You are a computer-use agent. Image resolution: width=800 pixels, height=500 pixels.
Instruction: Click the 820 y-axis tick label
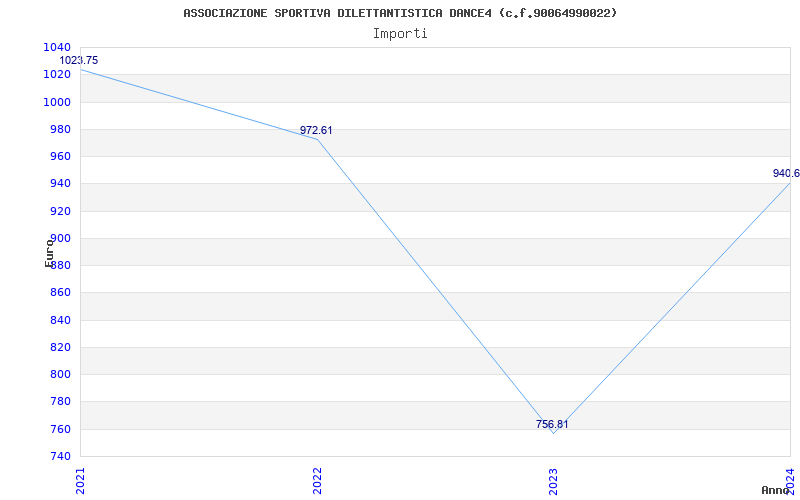click(60, 347)
